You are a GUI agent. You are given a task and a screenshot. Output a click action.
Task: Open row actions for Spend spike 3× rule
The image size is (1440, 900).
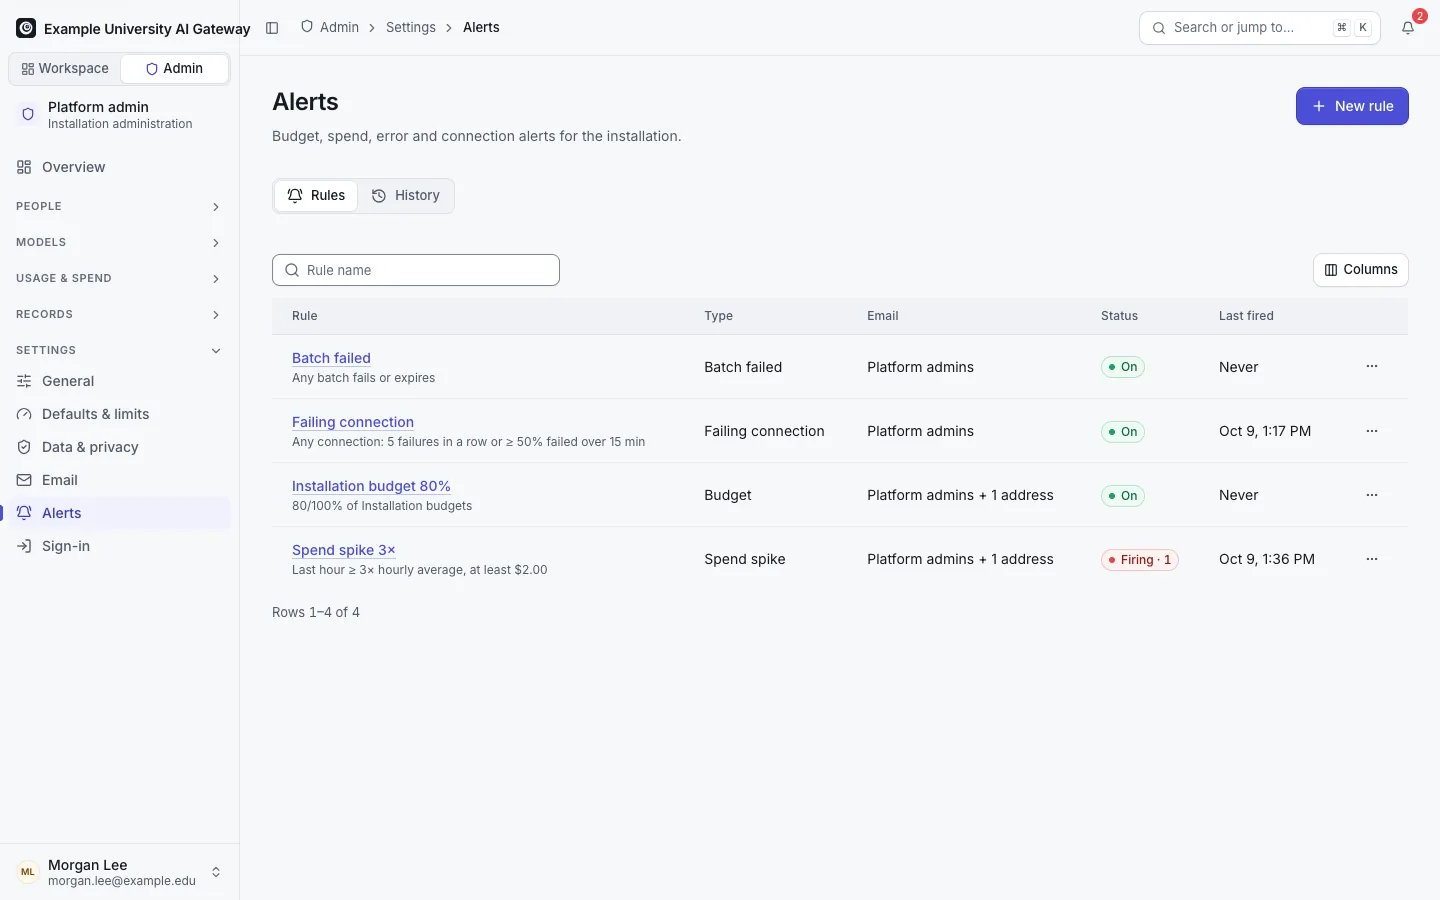[1372, 559]
